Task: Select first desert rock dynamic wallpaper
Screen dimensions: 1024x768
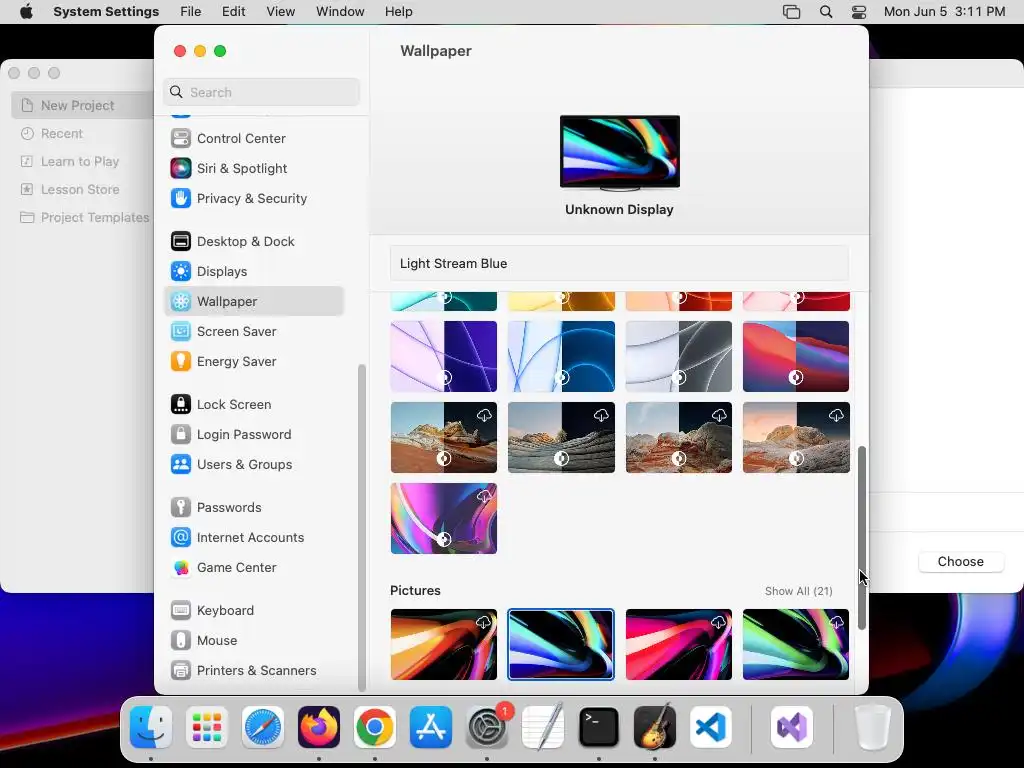Action: [443, 438]
